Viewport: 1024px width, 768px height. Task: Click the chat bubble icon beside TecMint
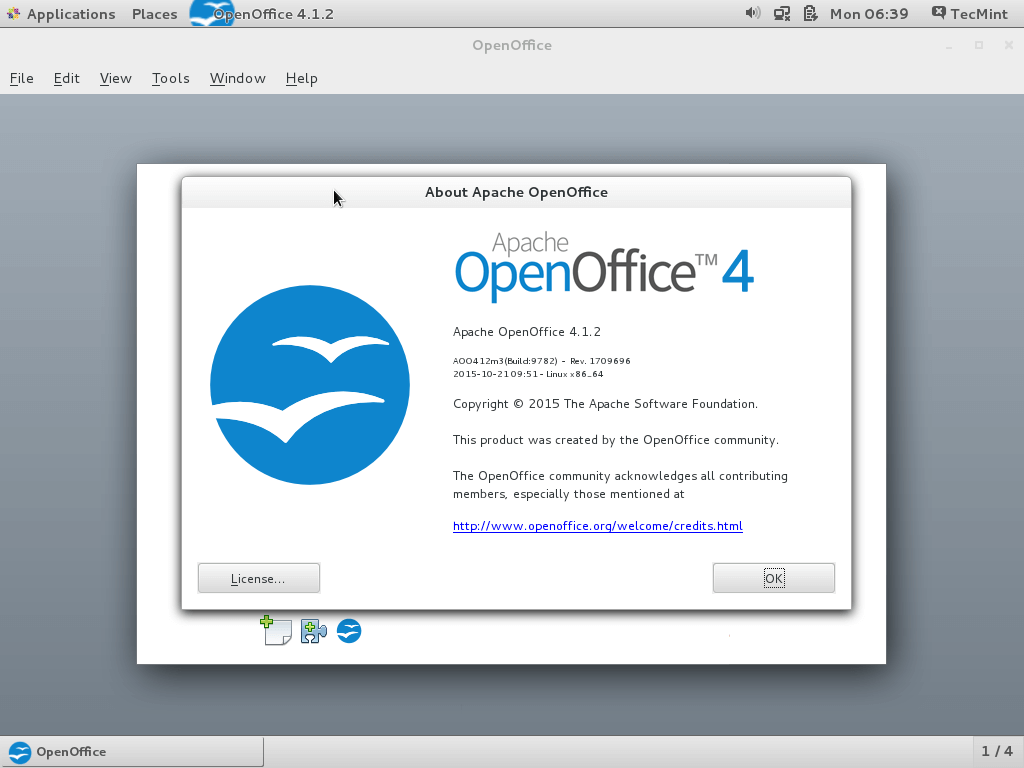(938, 14)
